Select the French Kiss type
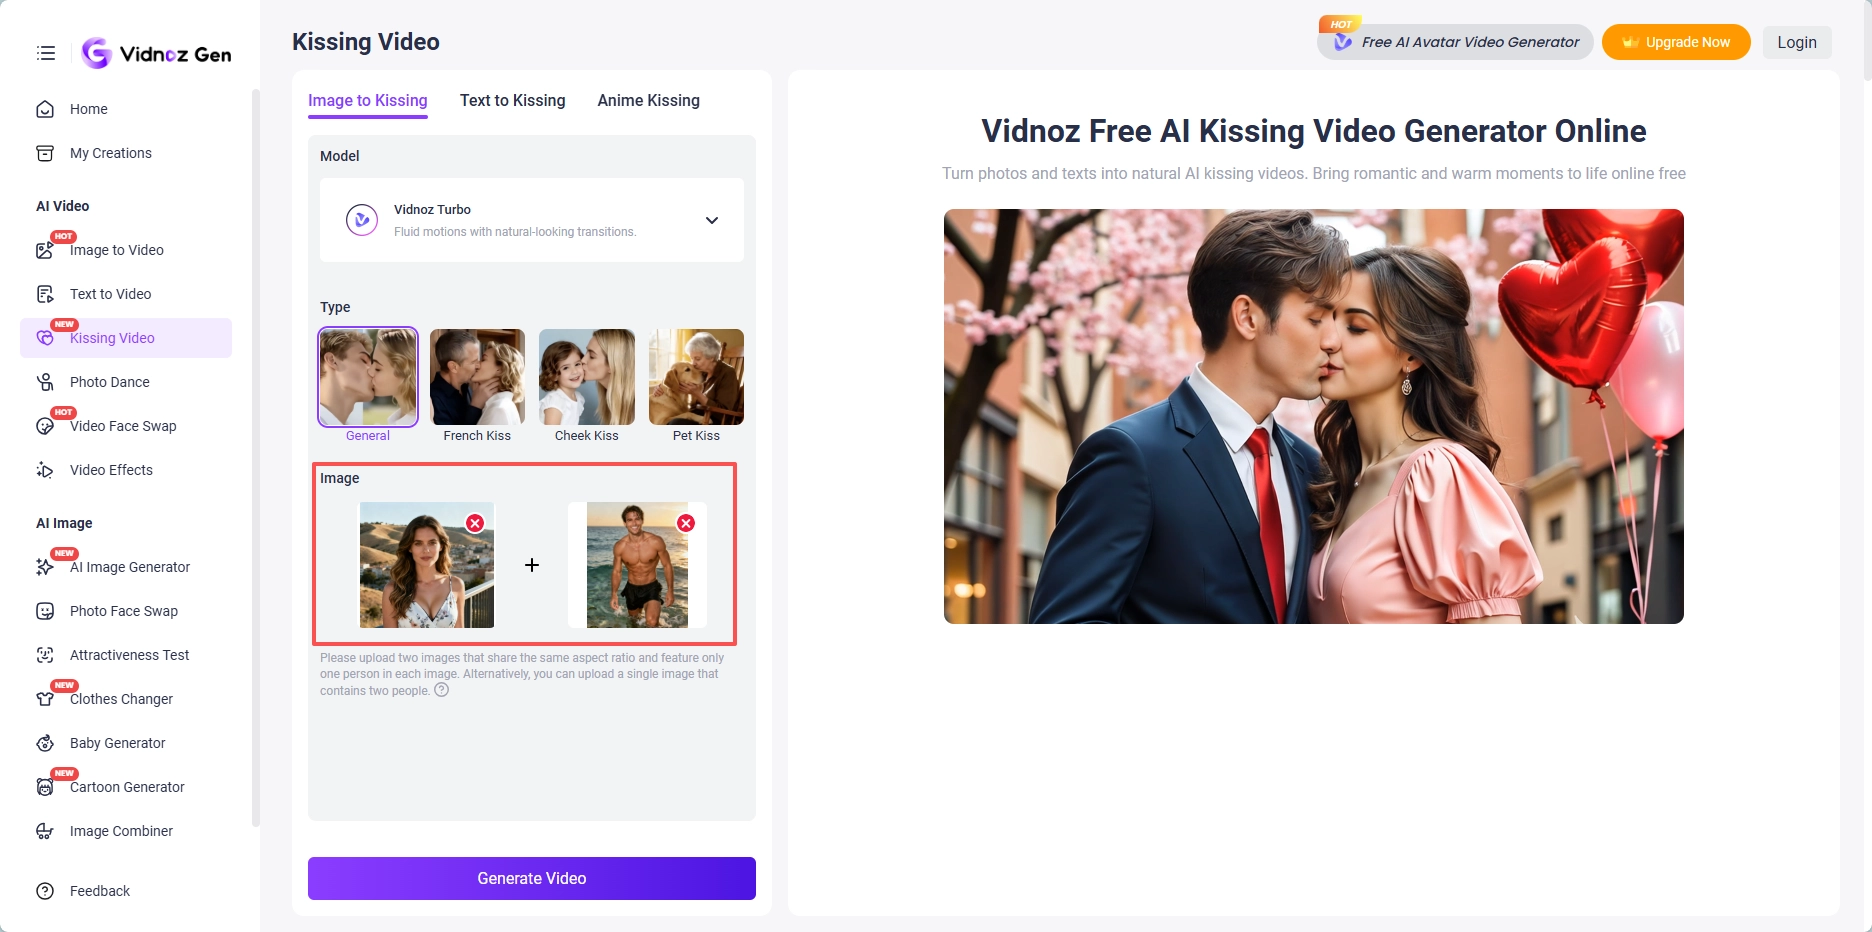 [476, 377]
